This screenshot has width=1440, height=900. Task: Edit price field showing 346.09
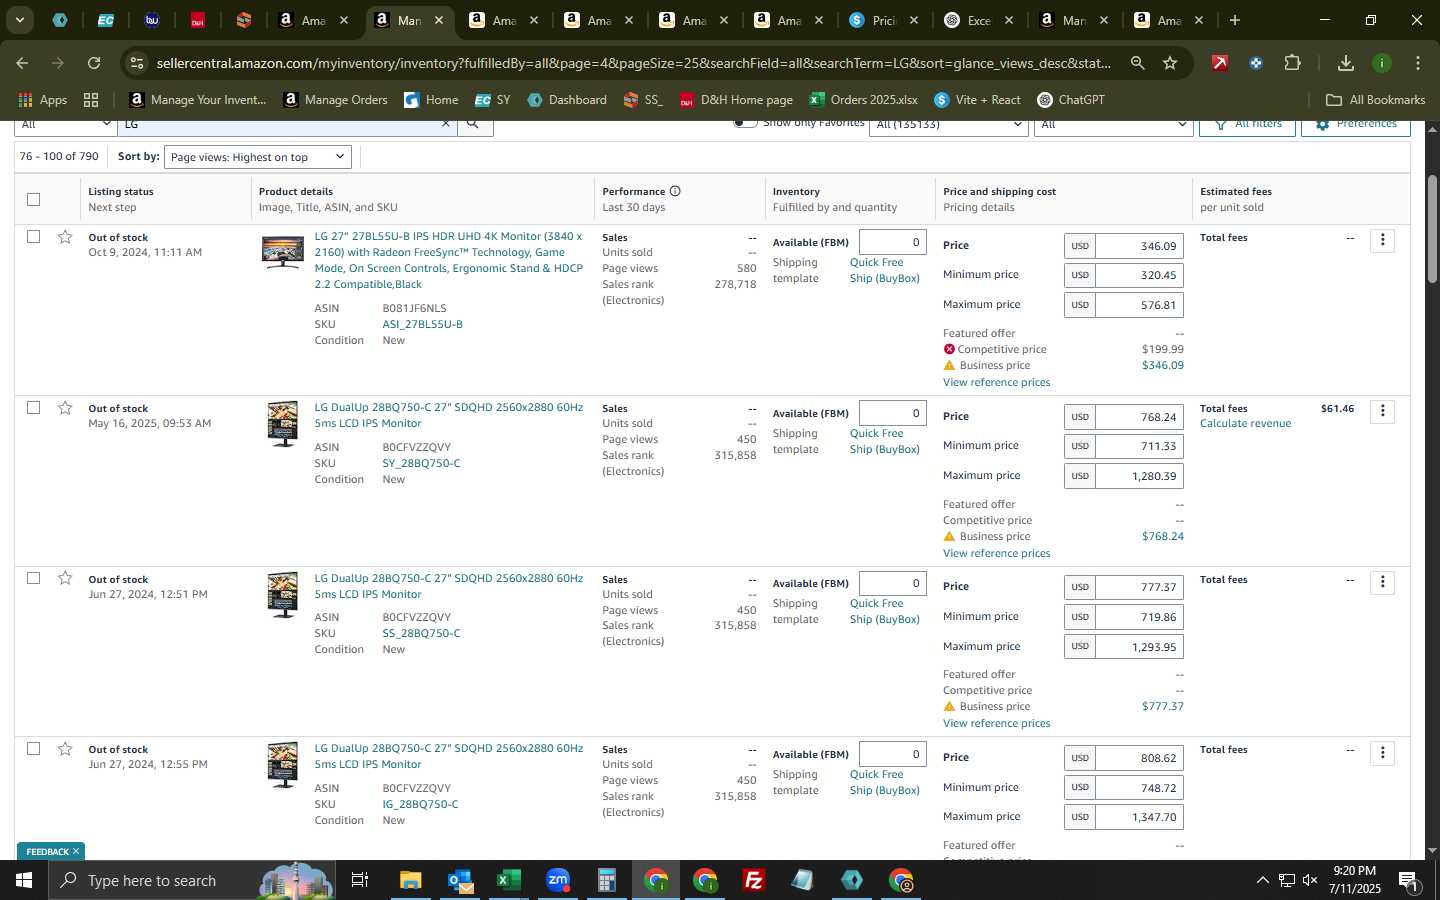[1139, 246]
